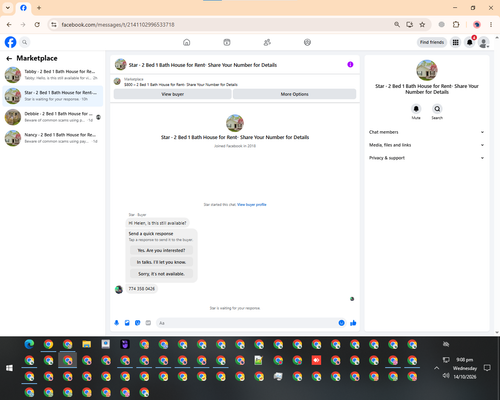This screenshot has width=500, height=400.
Task: Select Star's house rental conversation
Action: click(x=53, y=96)
